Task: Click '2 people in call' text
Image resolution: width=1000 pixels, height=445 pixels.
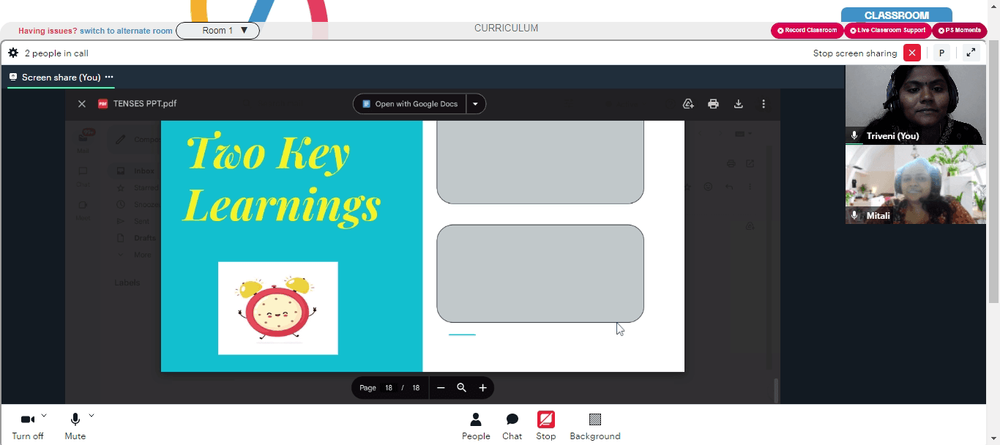Action: coord(56,54)
